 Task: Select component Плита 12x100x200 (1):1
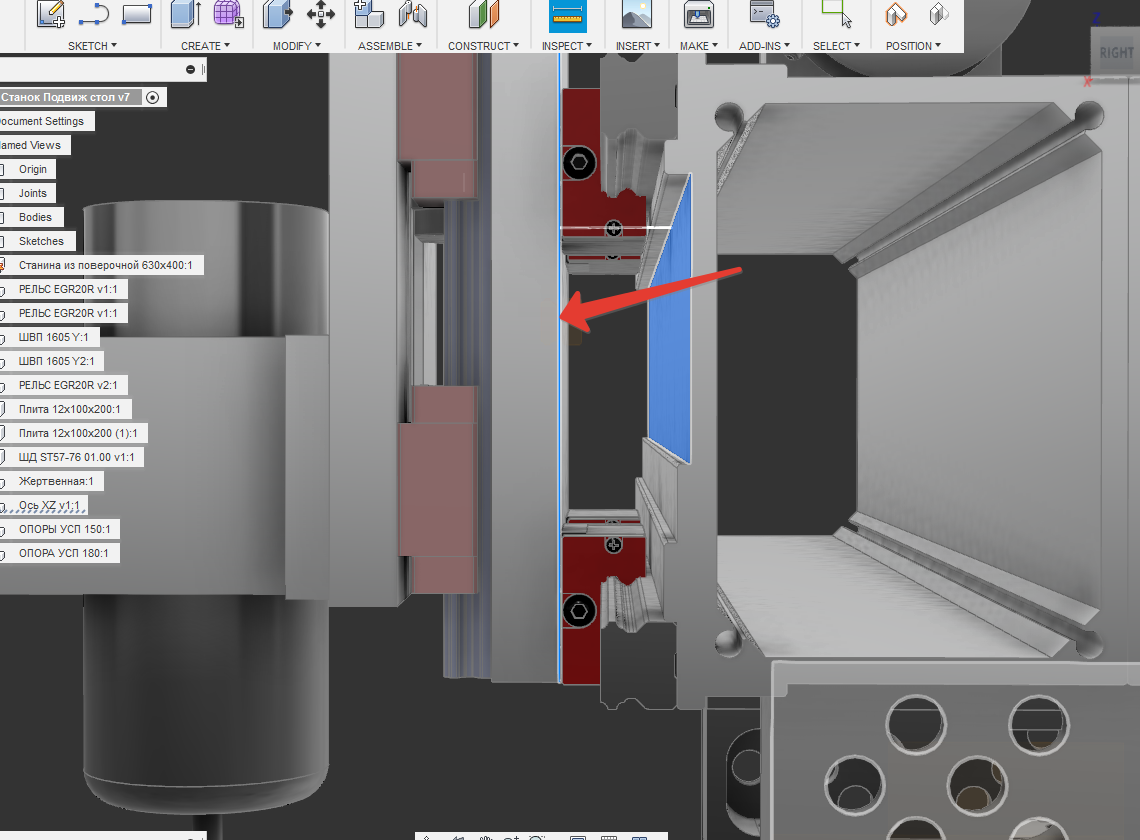click(x=78, y=433)
